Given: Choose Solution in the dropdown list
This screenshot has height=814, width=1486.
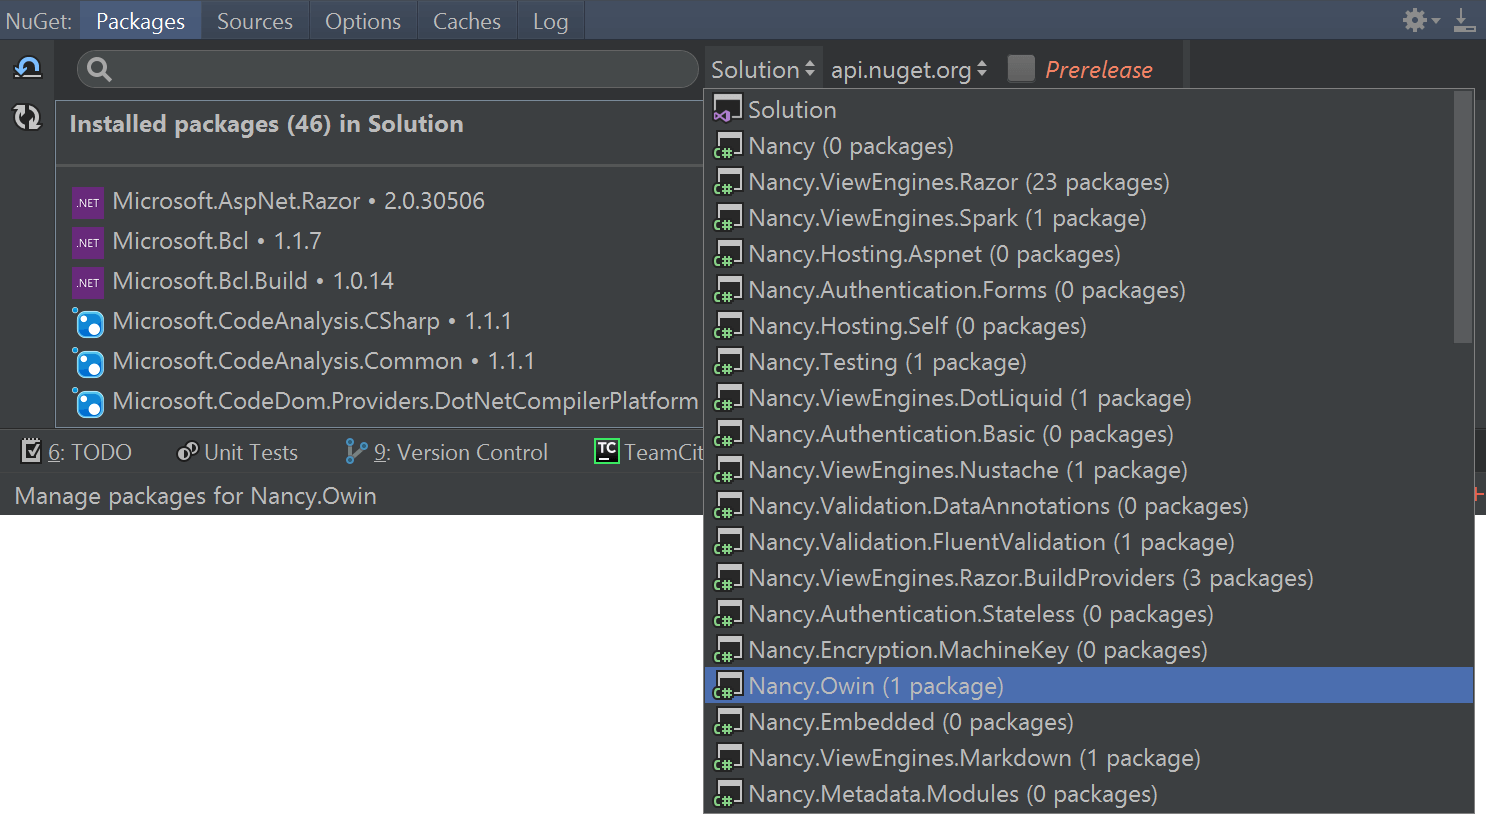Looking at the screenshot, I should point(1081,110).
